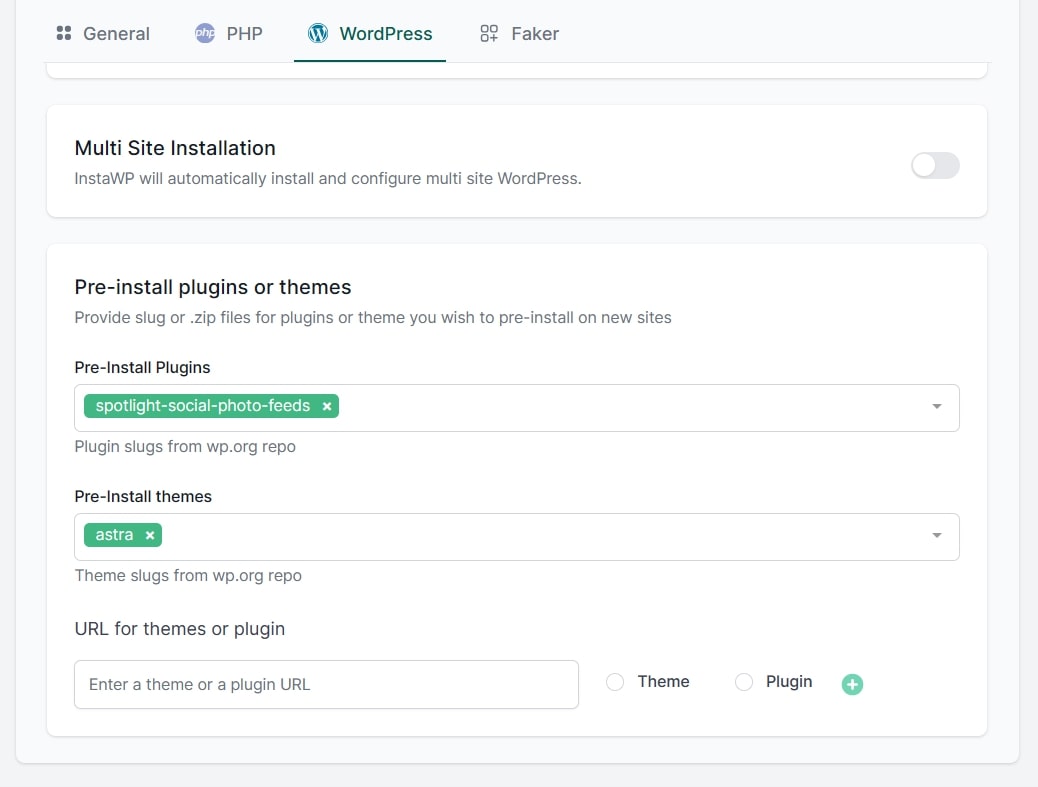Open the General tab
The width and height of the screenshot is (1038, 787).
tap(103, 34)
